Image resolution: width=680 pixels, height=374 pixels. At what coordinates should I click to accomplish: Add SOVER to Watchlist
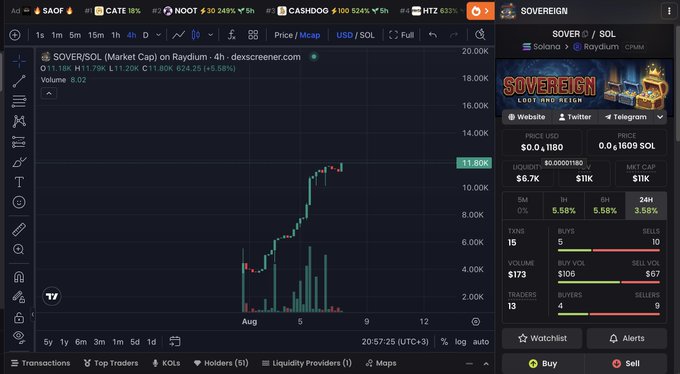click(x=542, y=338)
